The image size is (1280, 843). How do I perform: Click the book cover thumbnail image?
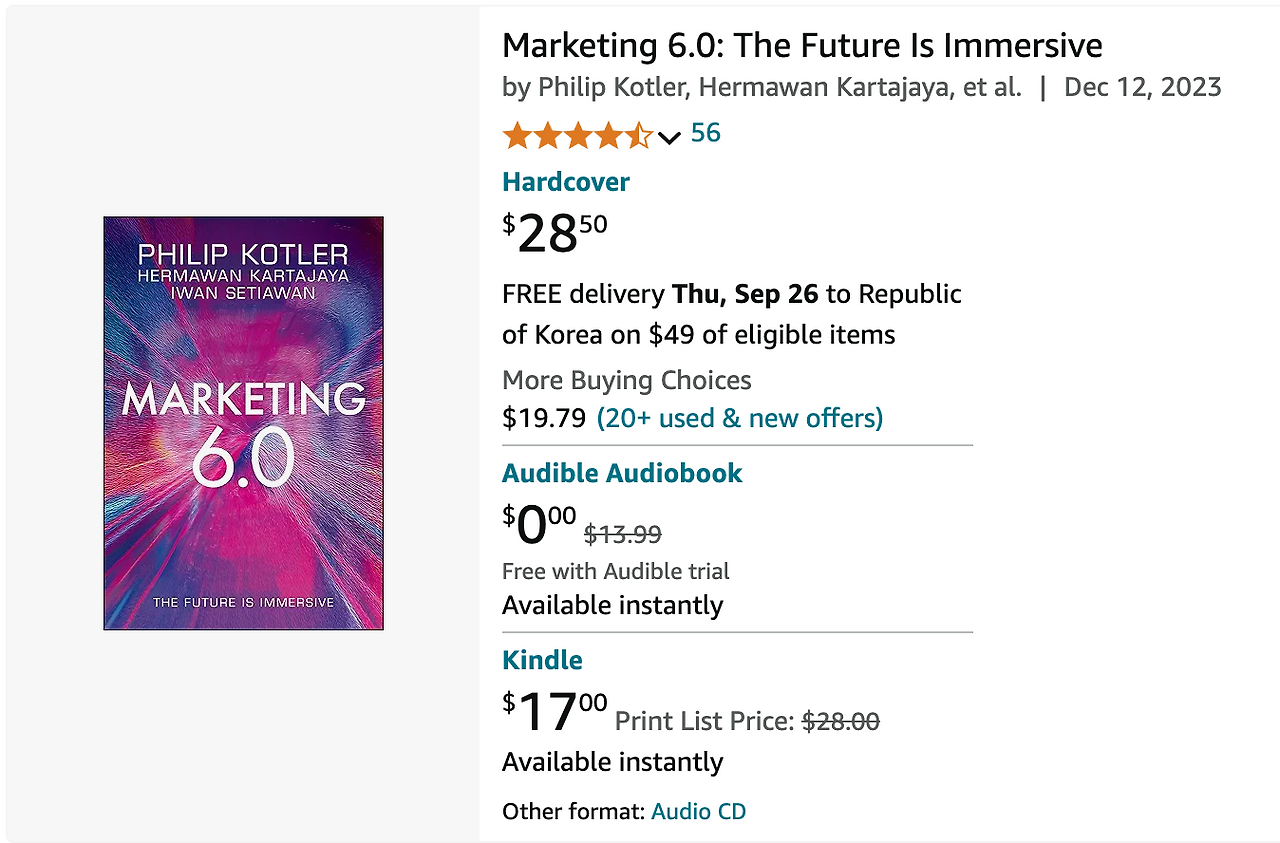tap(242, 422)
